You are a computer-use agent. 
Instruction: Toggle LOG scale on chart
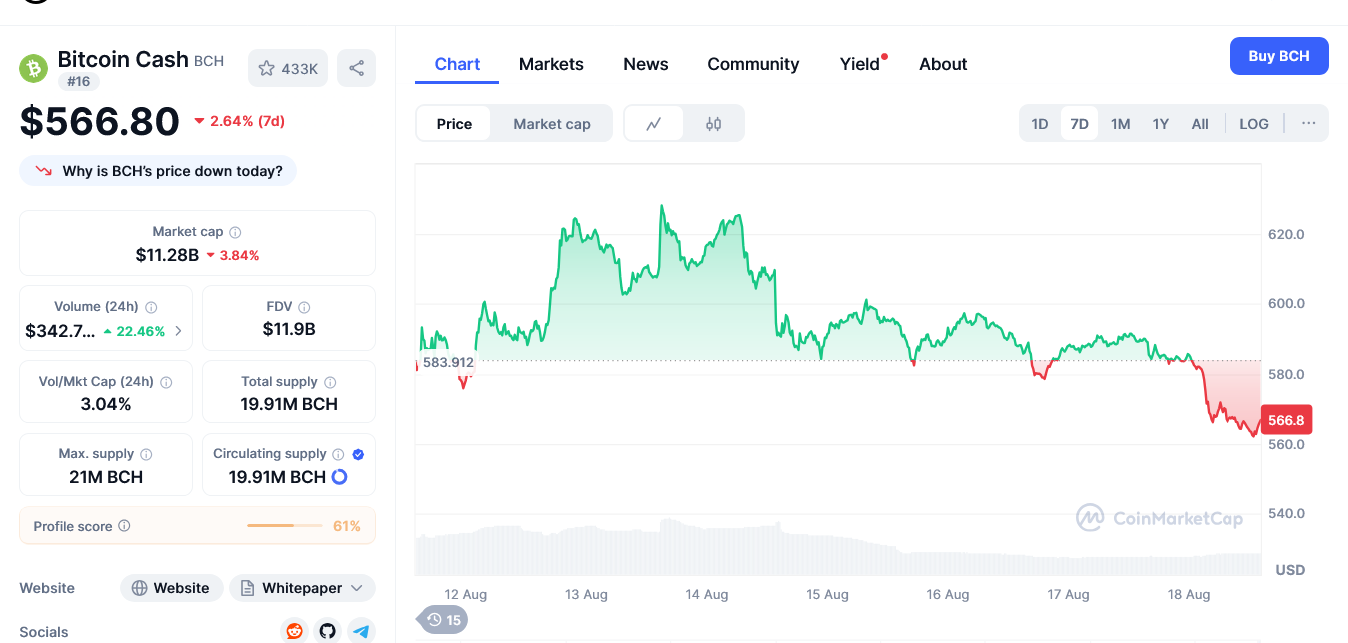(x=1254, y=124)
